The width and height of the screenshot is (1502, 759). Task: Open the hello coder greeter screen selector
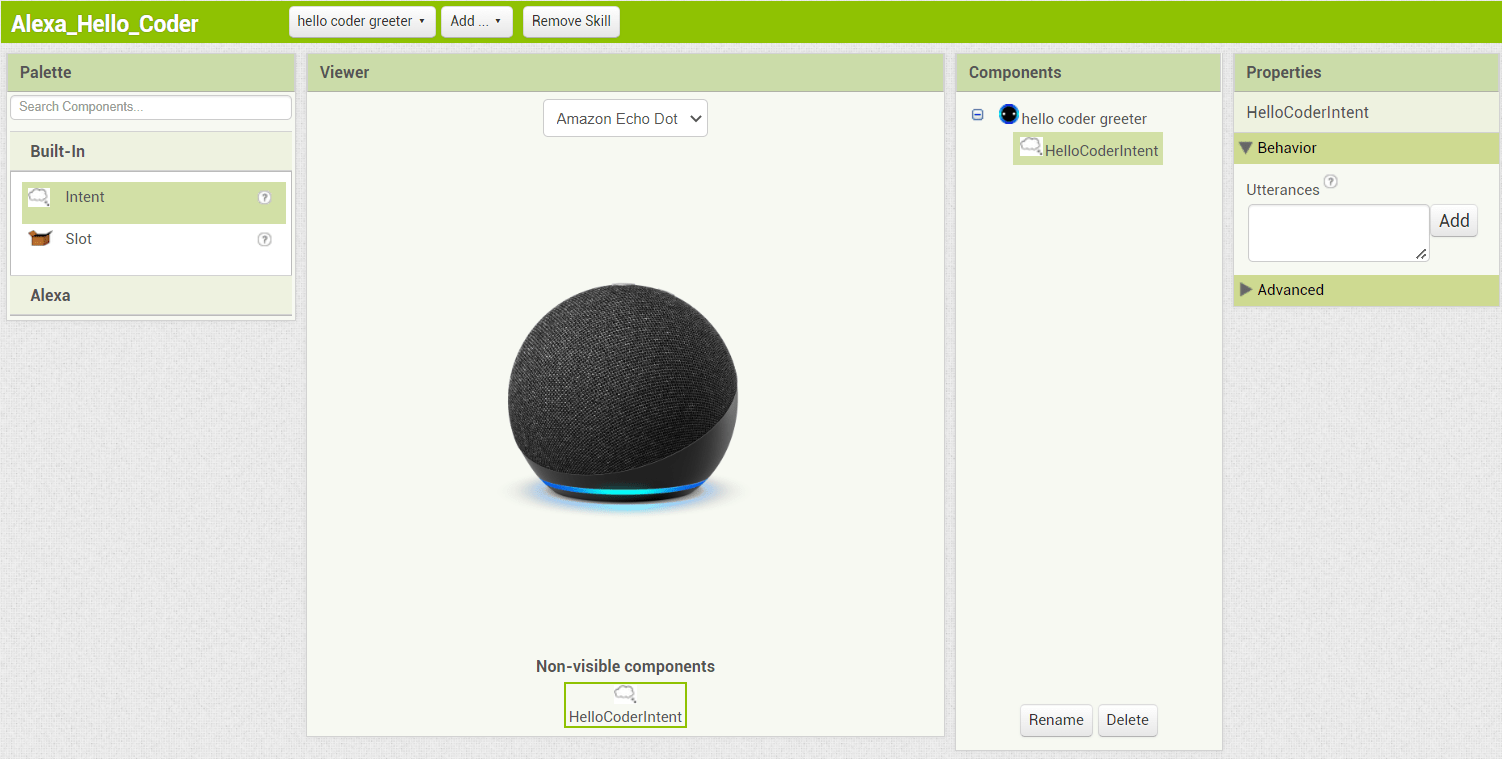pyautogui.click(x=361, y=20)
